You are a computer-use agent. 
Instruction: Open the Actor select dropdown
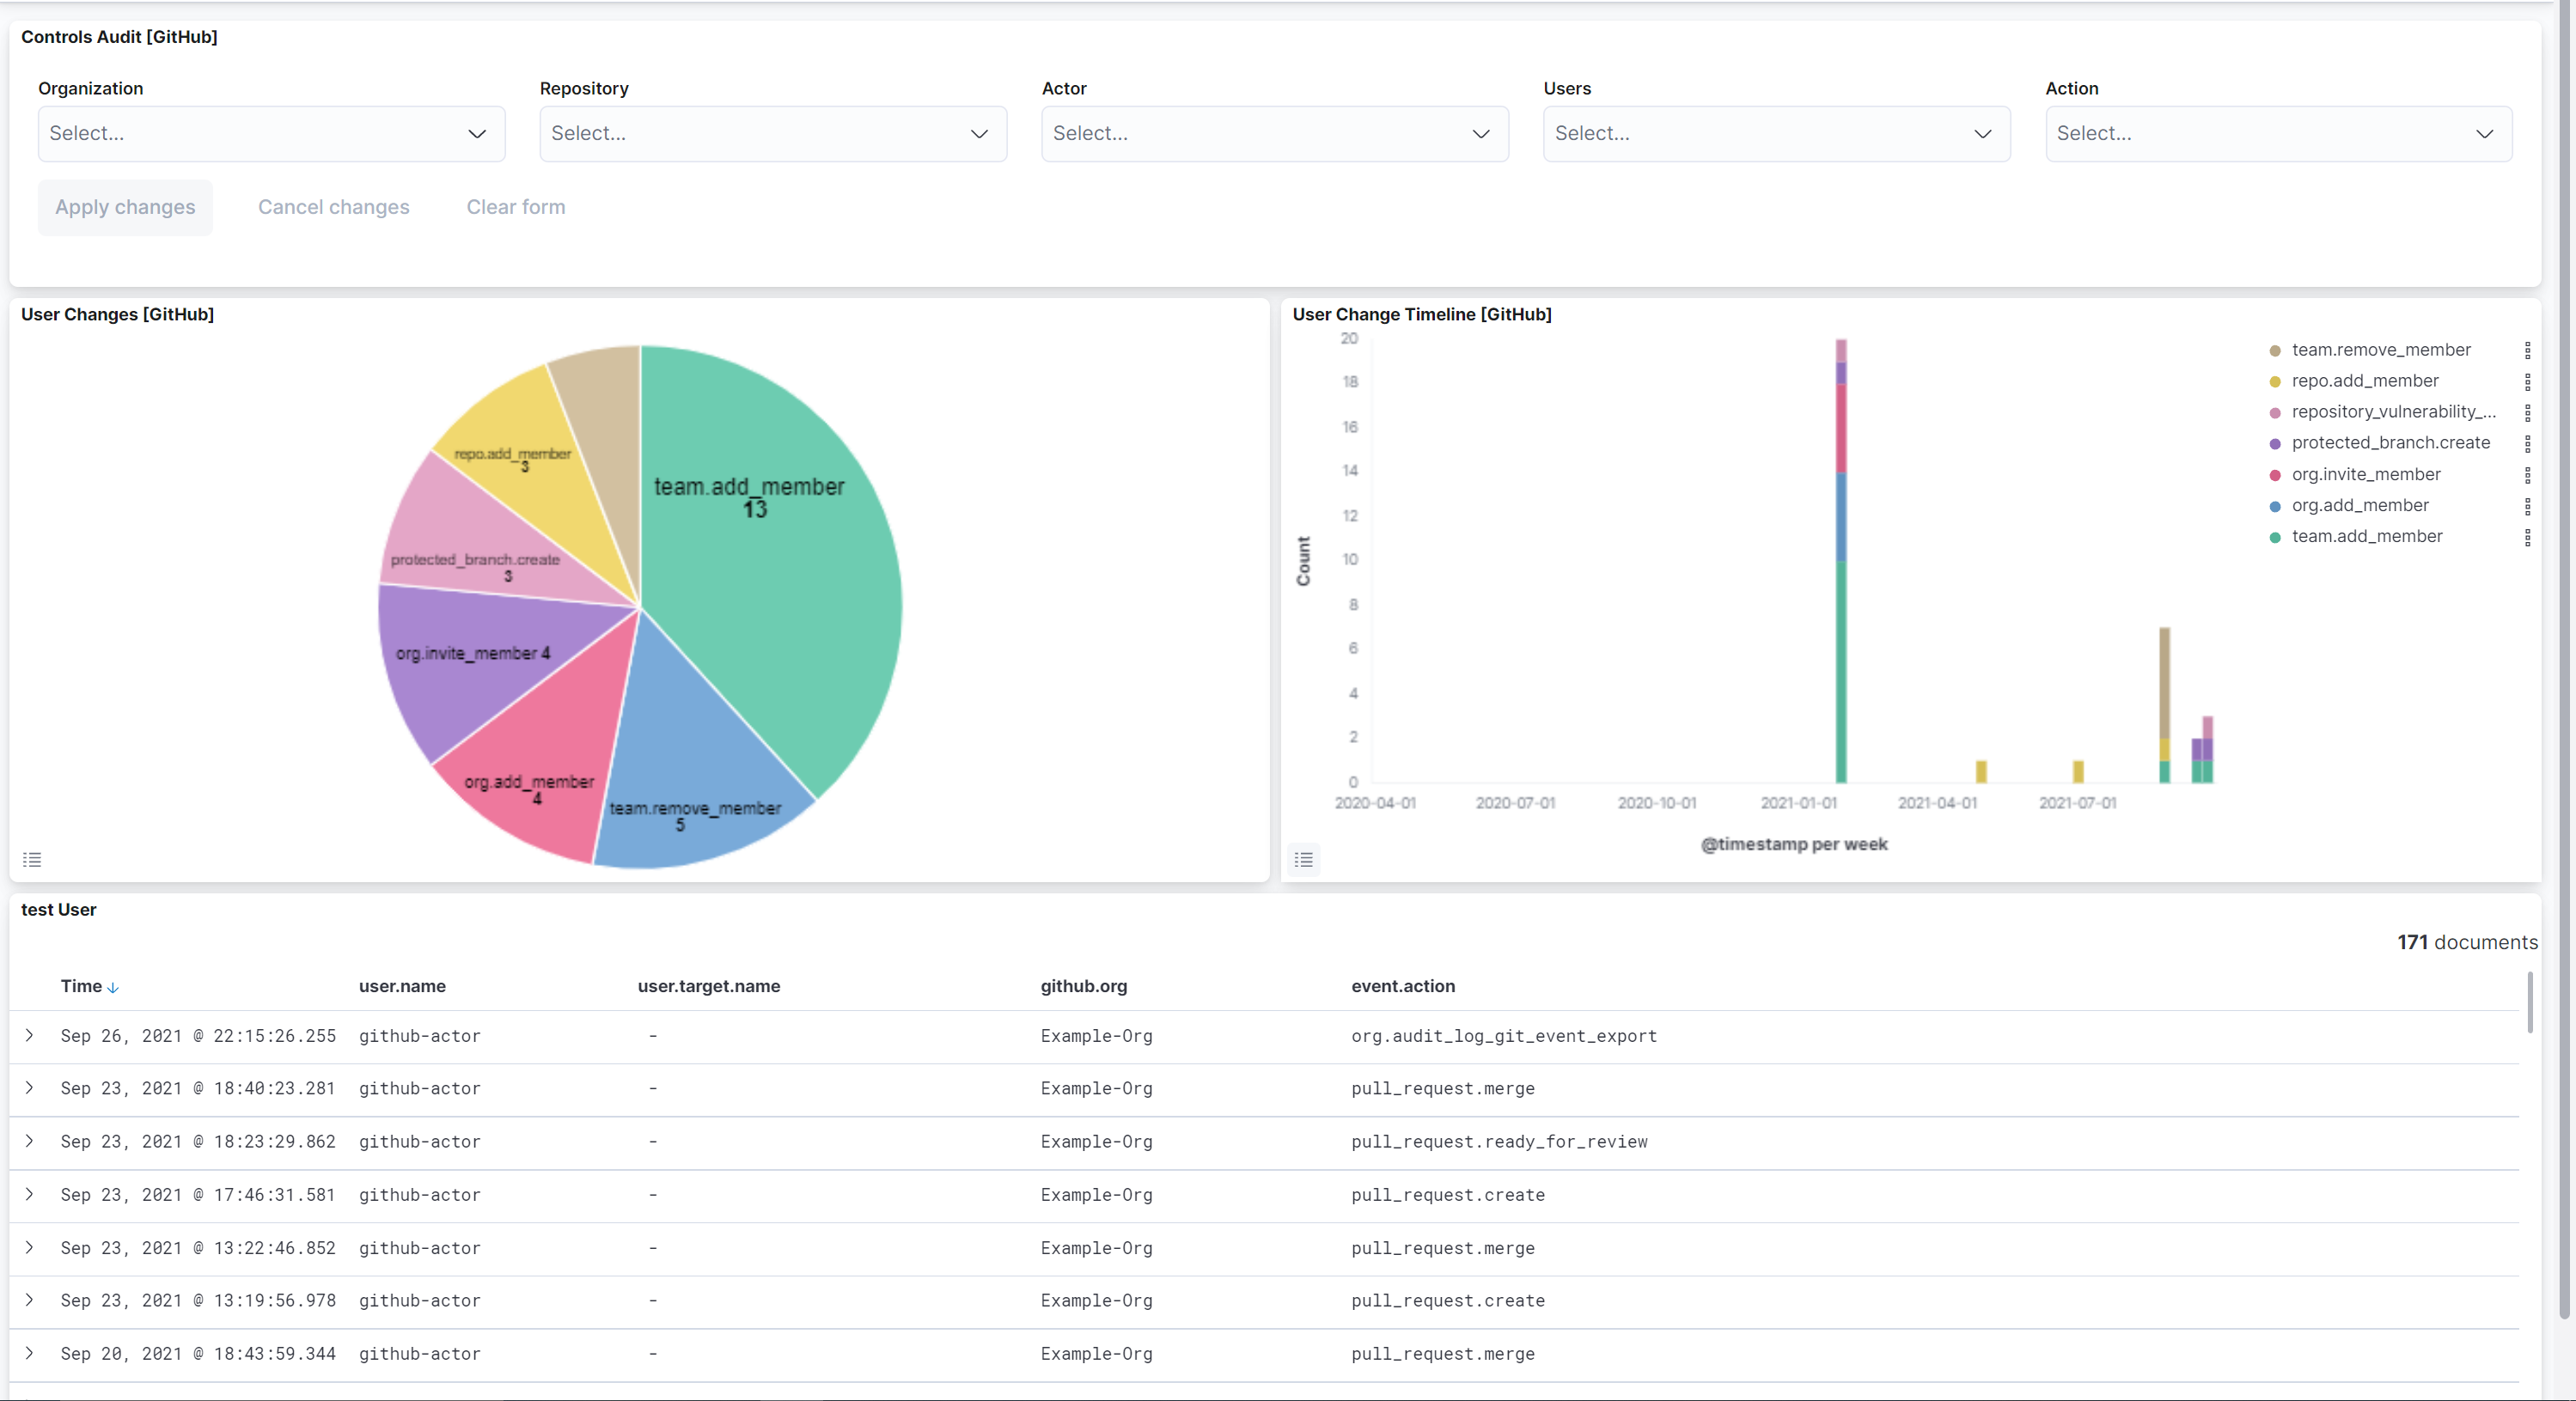[x=1275, y=134]
